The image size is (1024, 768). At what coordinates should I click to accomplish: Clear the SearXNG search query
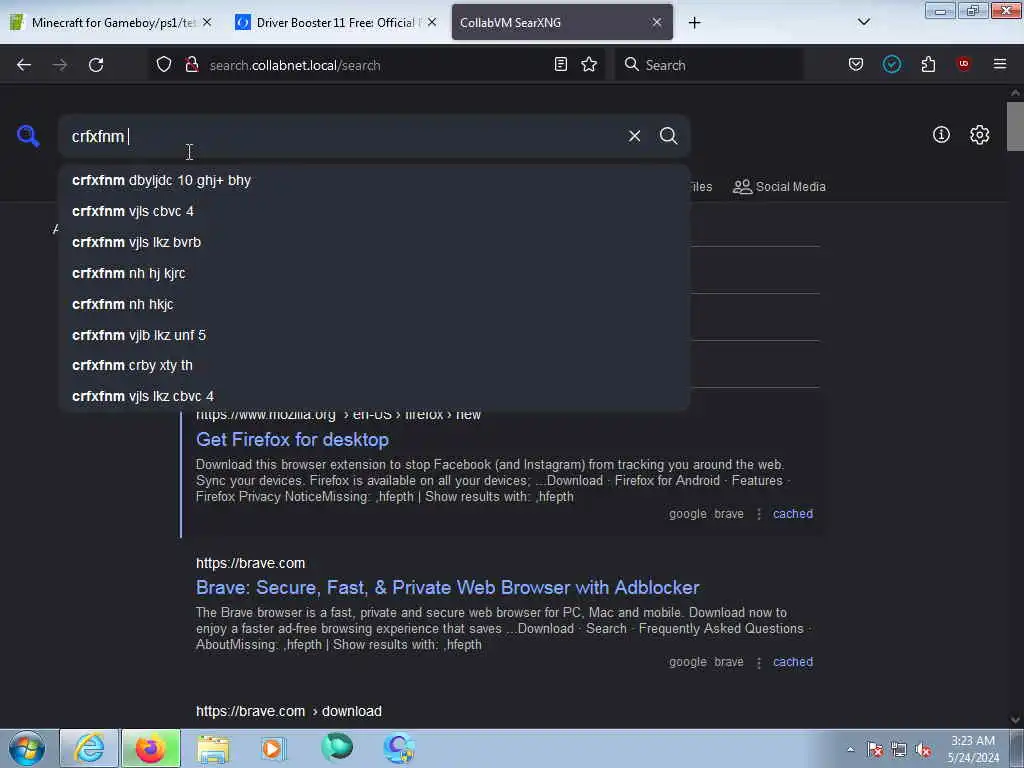[x=634, y=136]
